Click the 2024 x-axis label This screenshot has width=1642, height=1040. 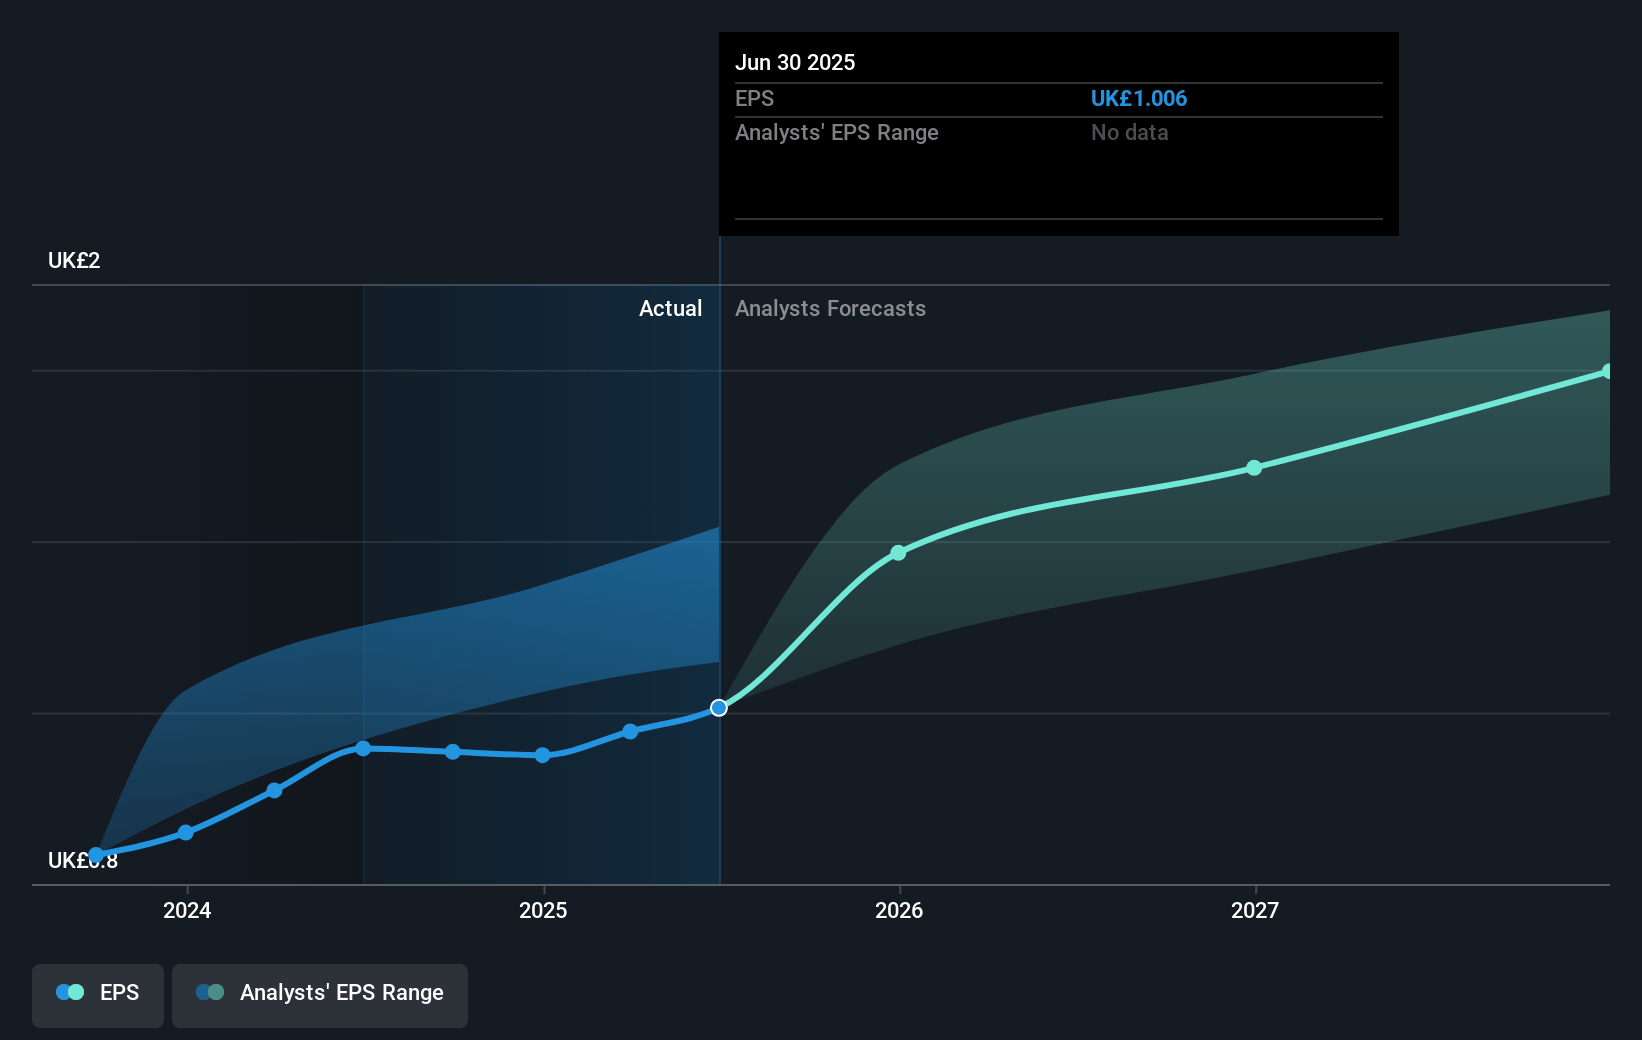point(187,910)
